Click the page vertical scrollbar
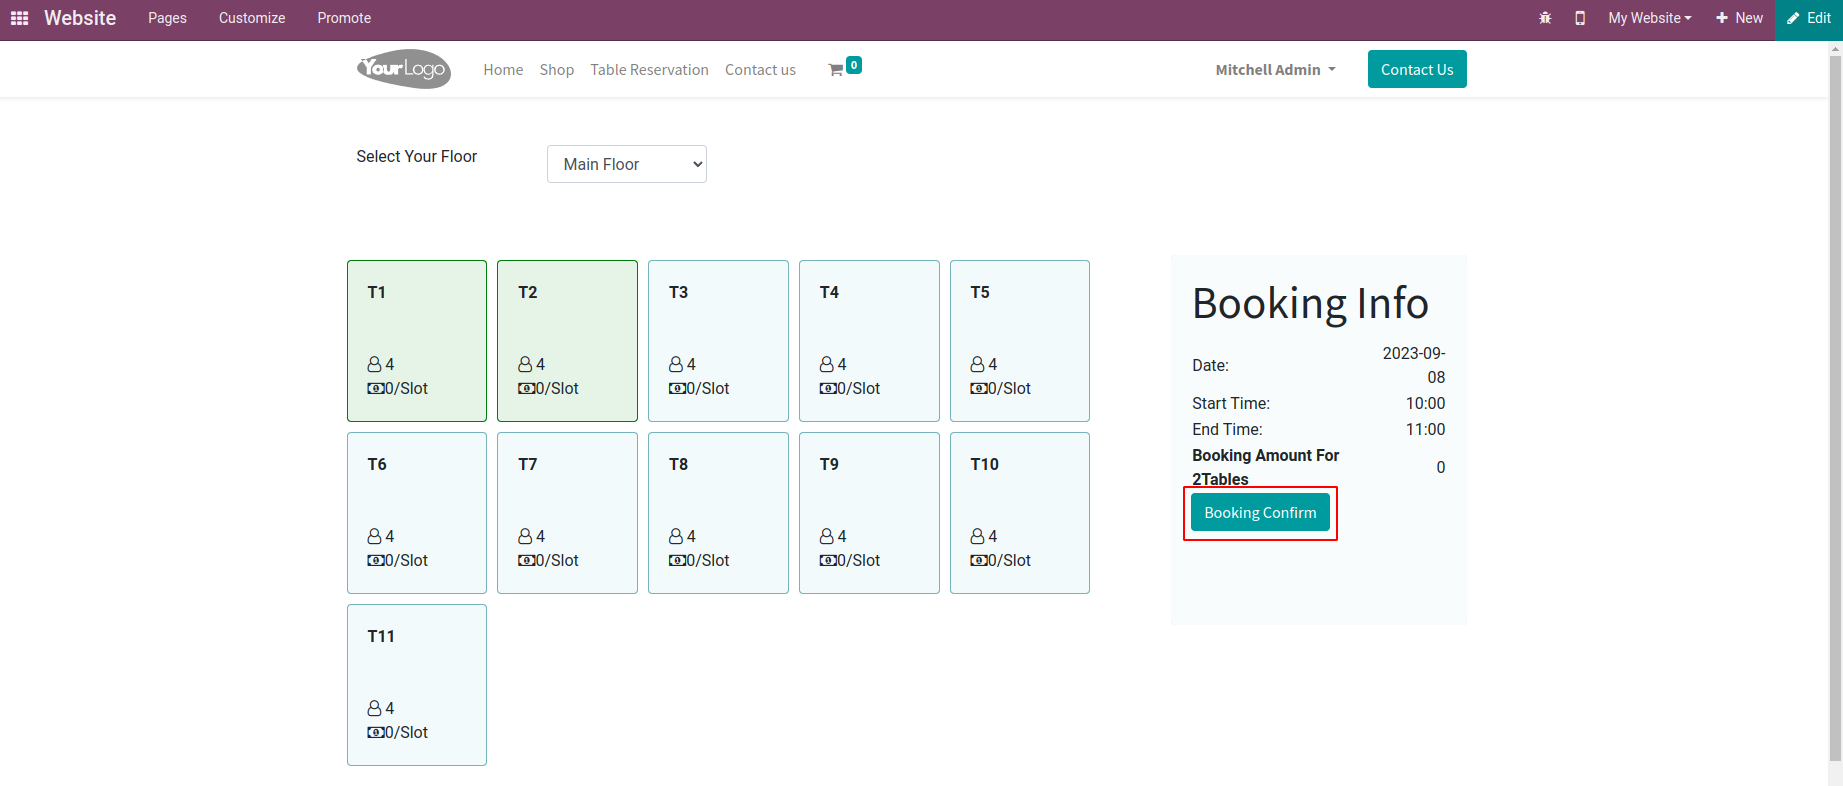Screen dimensions: 1843x786 [x=1834, y=400]
